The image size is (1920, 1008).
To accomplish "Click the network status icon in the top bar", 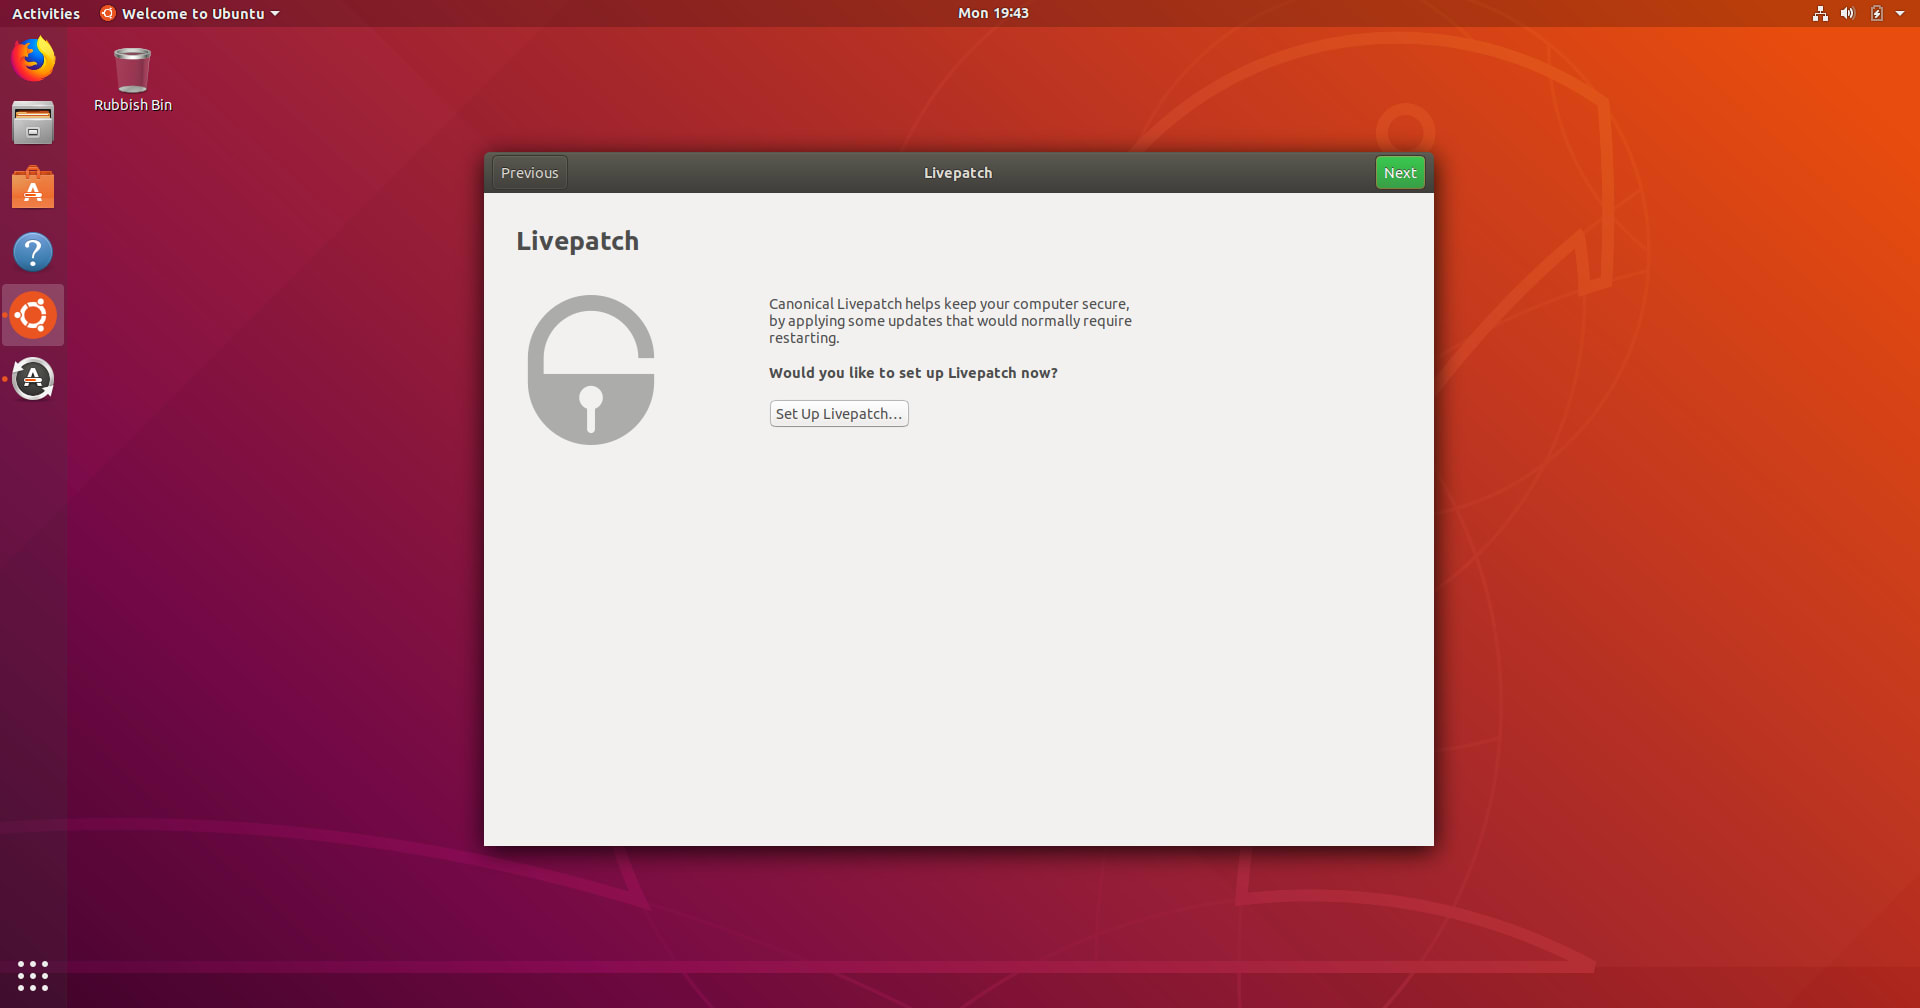I will tap(1820, 13).
